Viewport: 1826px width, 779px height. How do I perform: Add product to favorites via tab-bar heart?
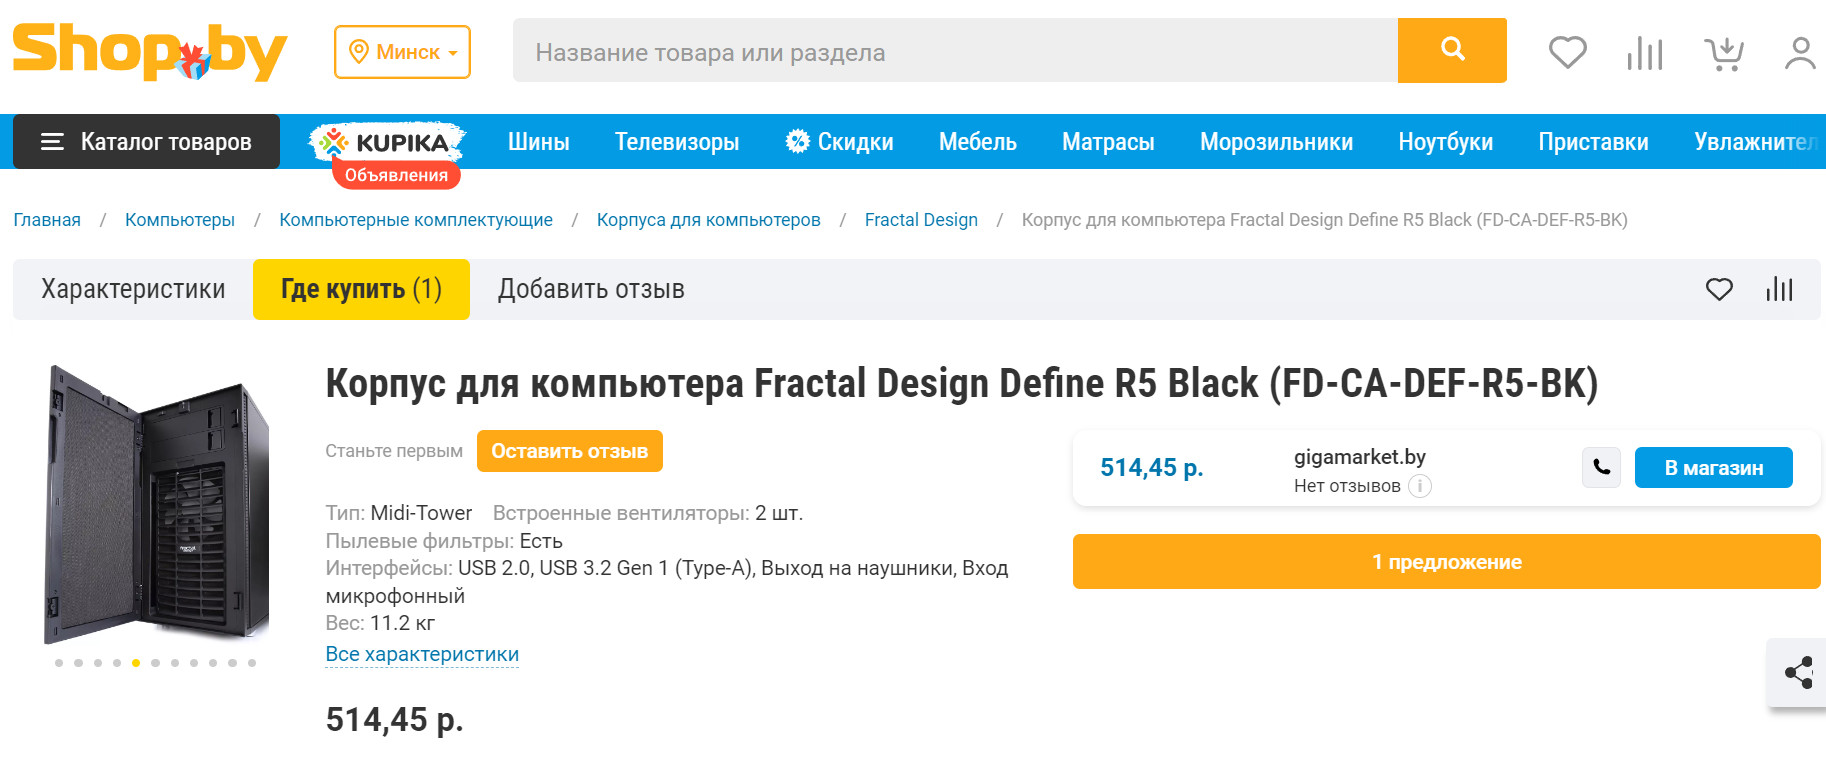click(1719, 290)
